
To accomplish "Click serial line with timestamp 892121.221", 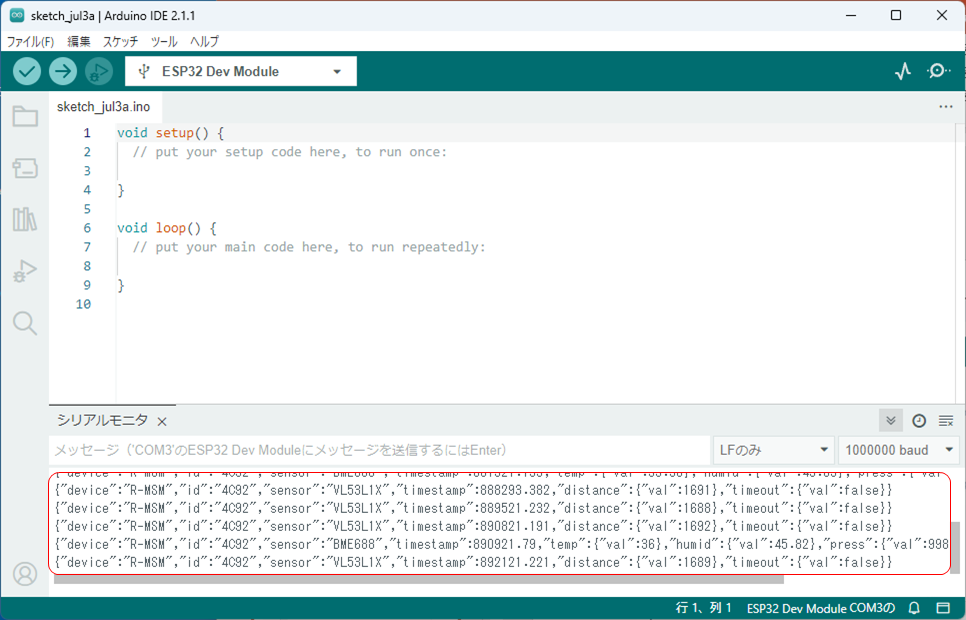I will pos(473,562).
